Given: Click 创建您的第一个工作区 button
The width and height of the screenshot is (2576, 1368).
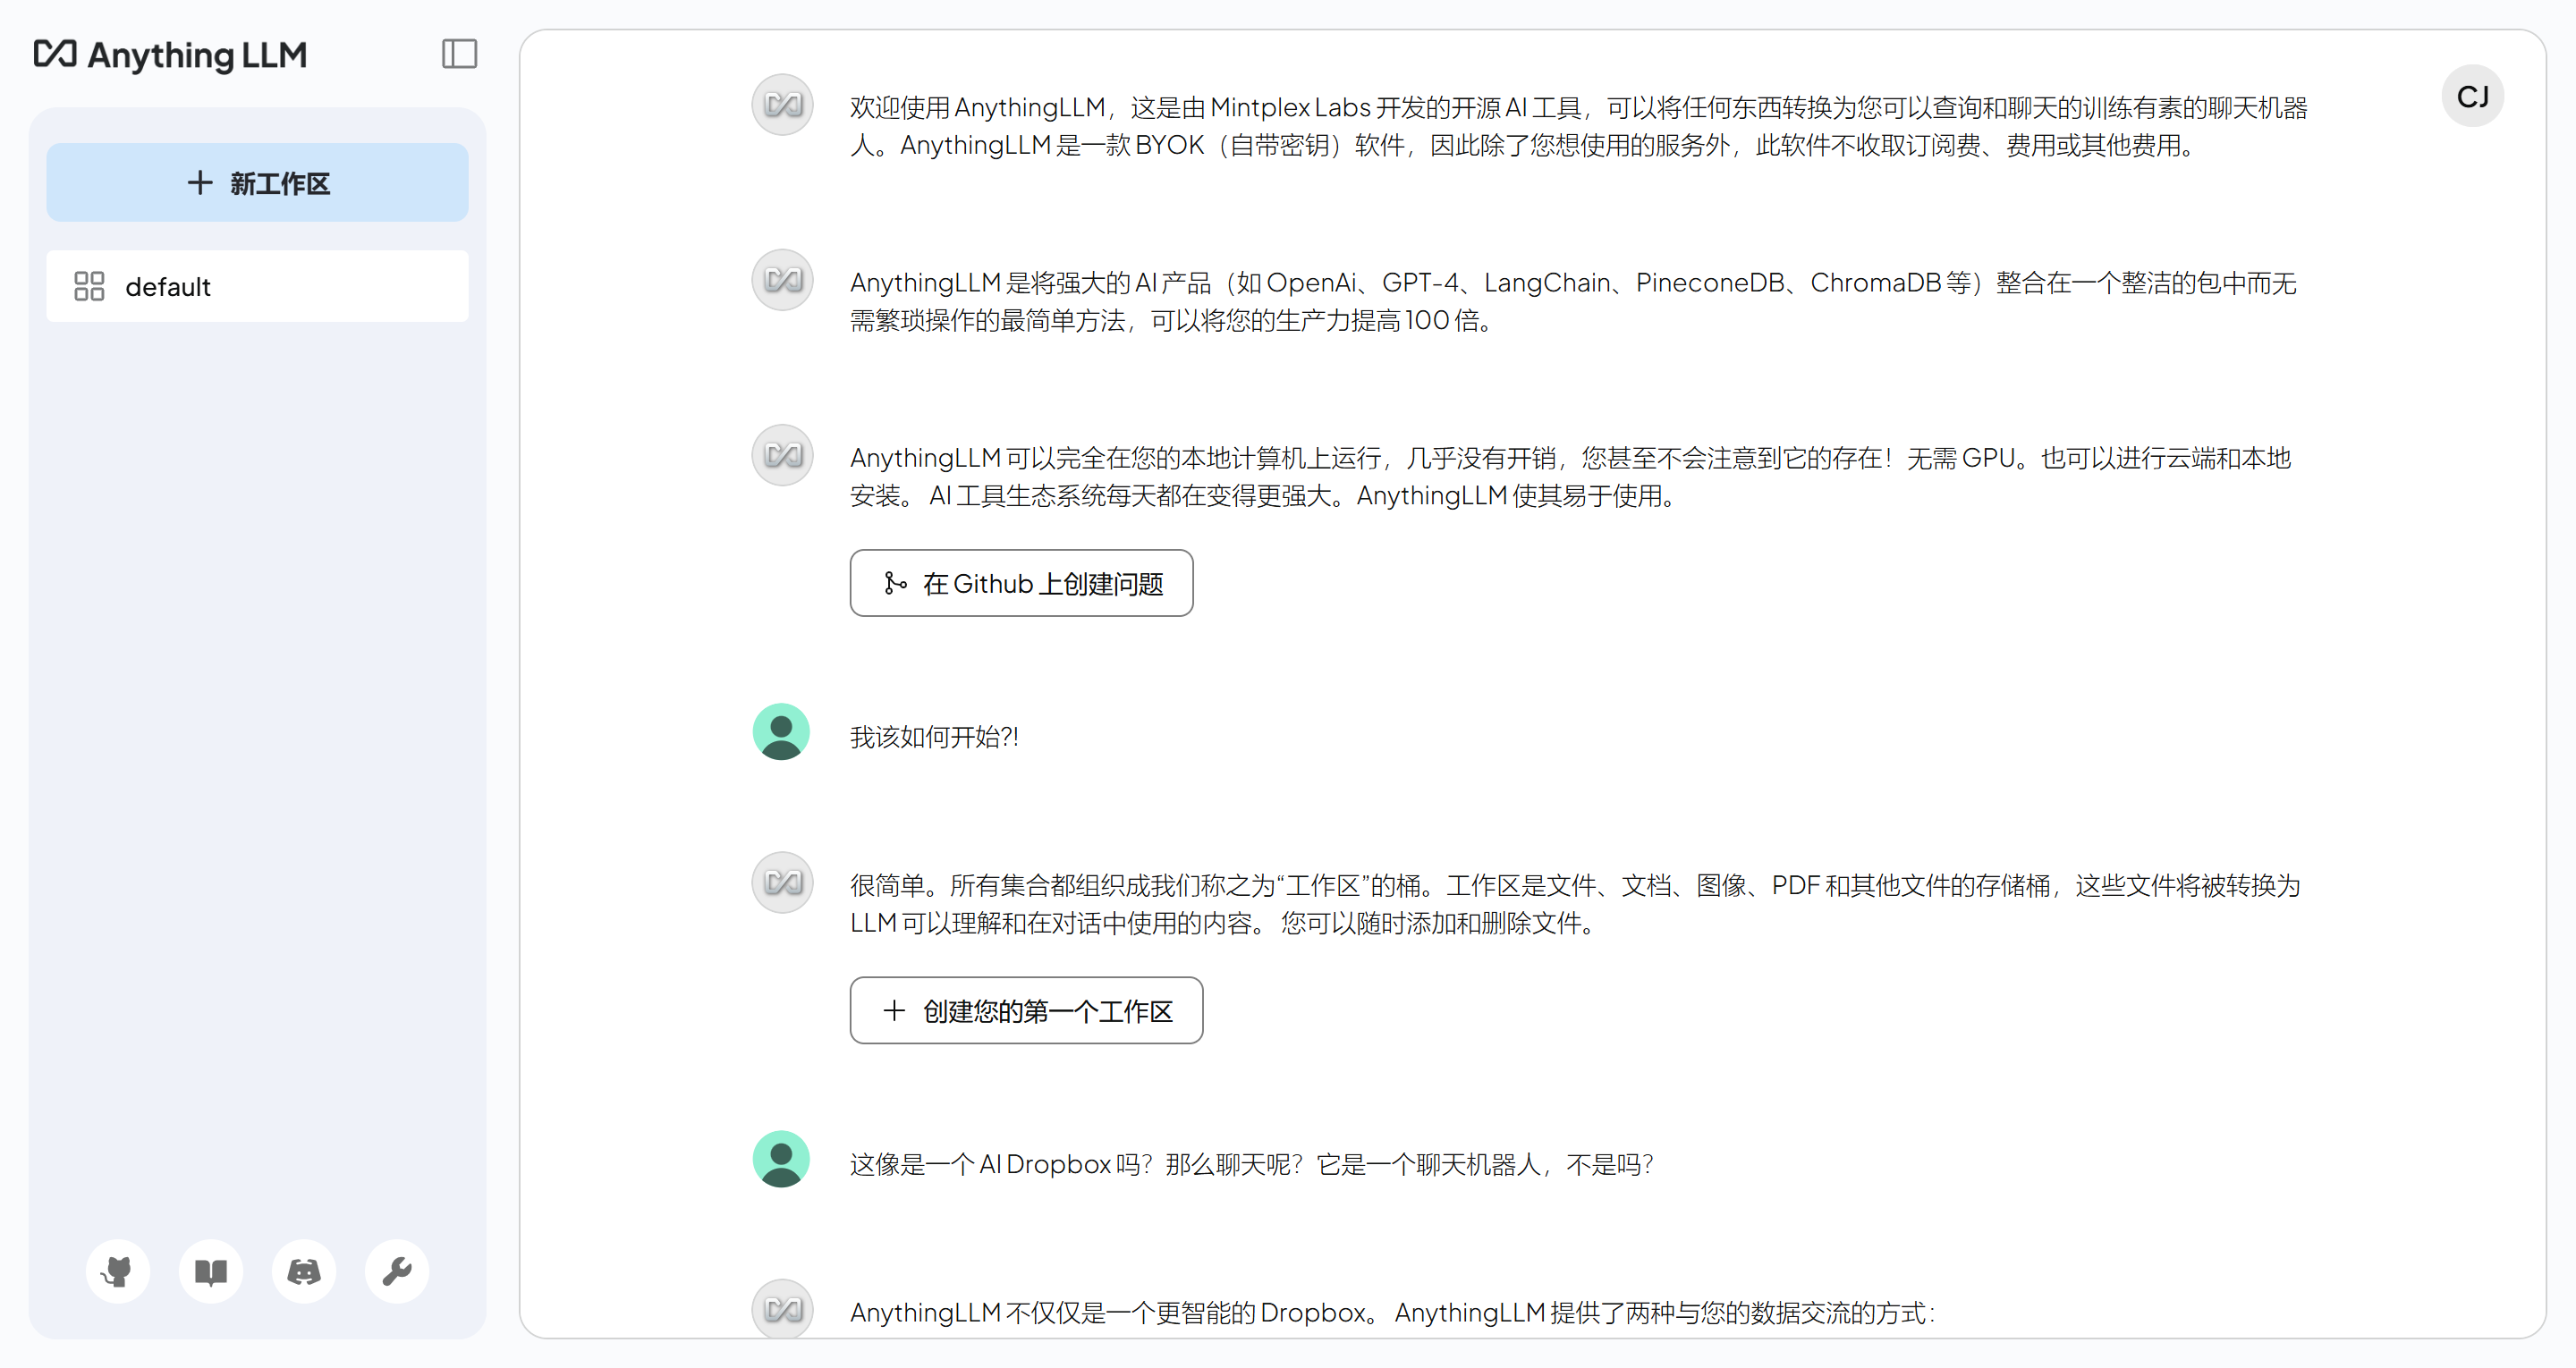Looking at the screenshot, I should pos(1026,1011).
